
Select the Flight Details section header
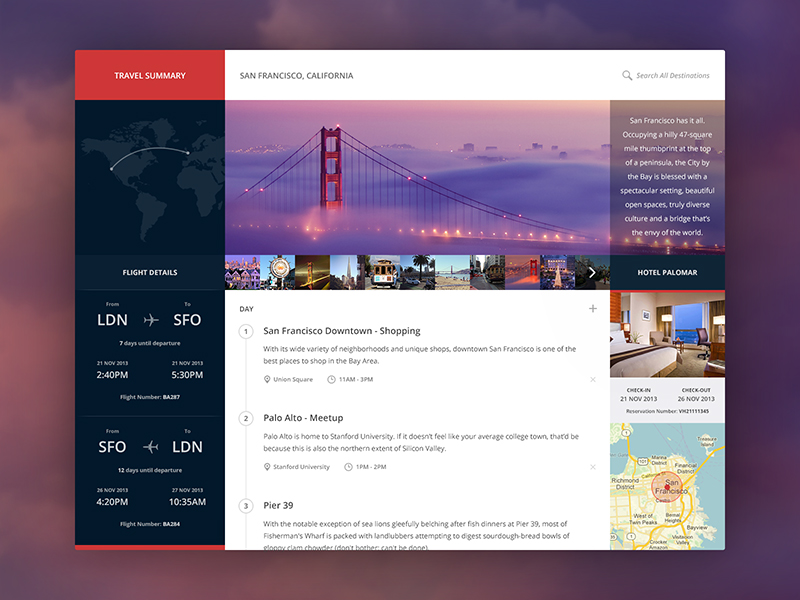click(x=150, y=272)
